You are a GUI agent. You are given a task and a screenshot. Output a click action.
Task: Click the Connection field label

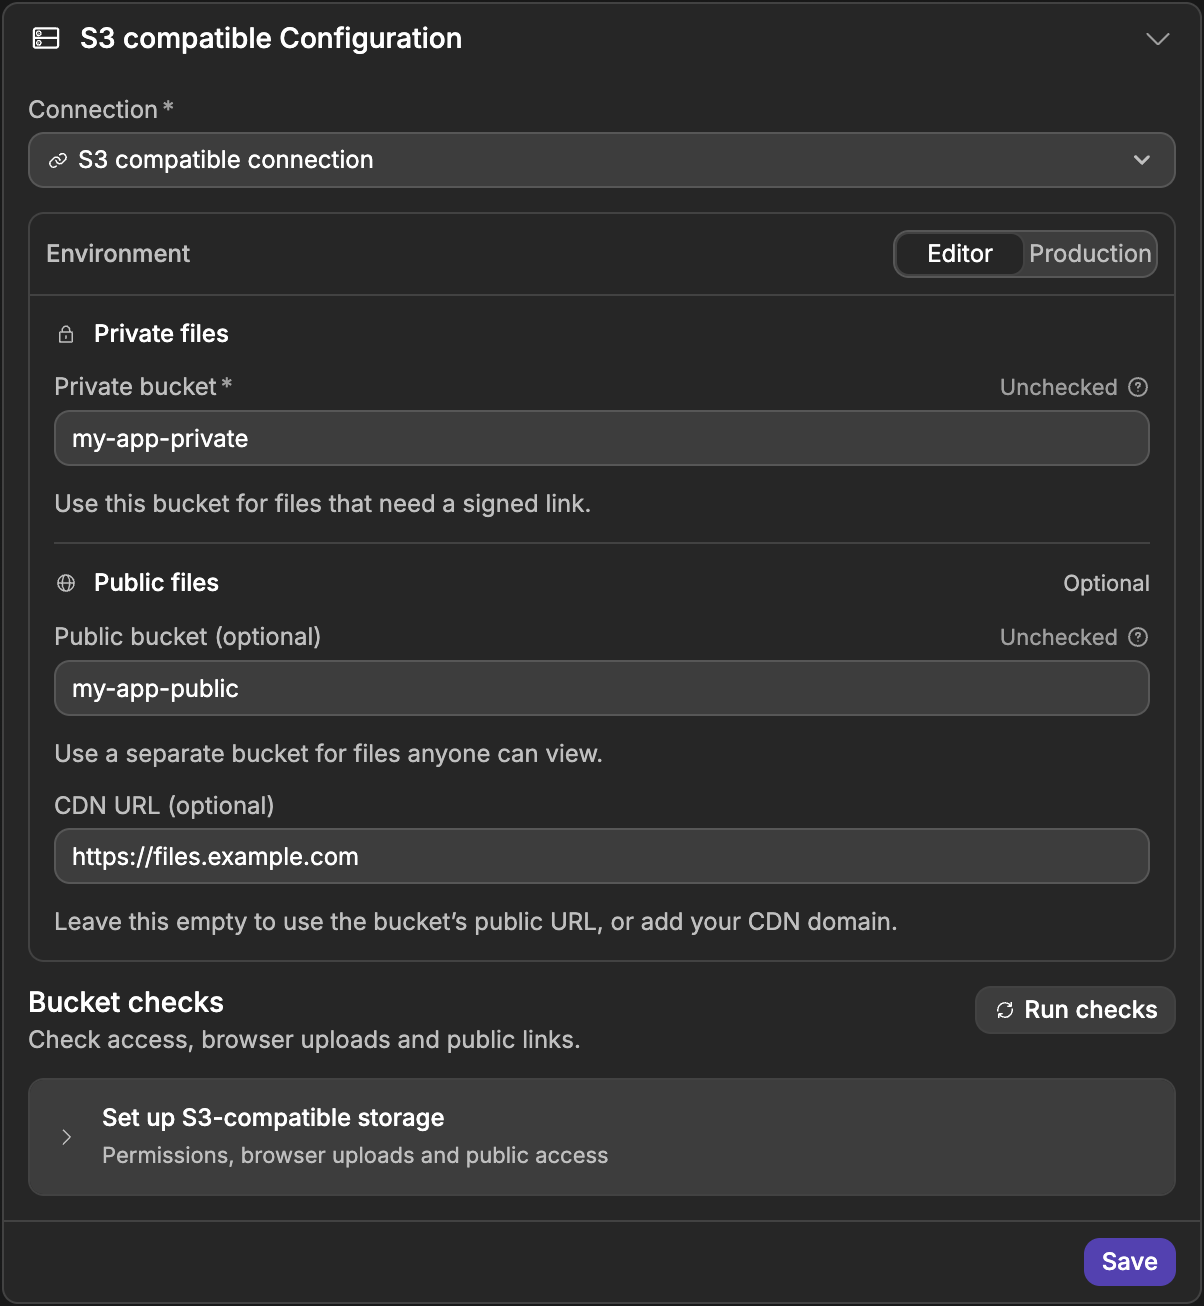point(101,110)
